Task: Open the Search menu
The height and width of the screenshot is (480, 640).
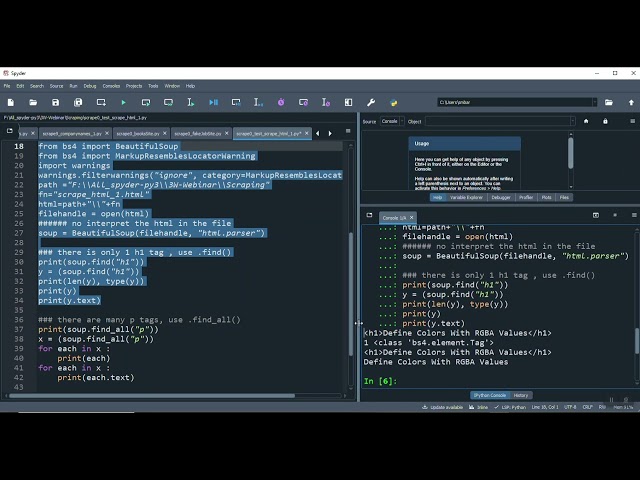Action: (37, 86)
